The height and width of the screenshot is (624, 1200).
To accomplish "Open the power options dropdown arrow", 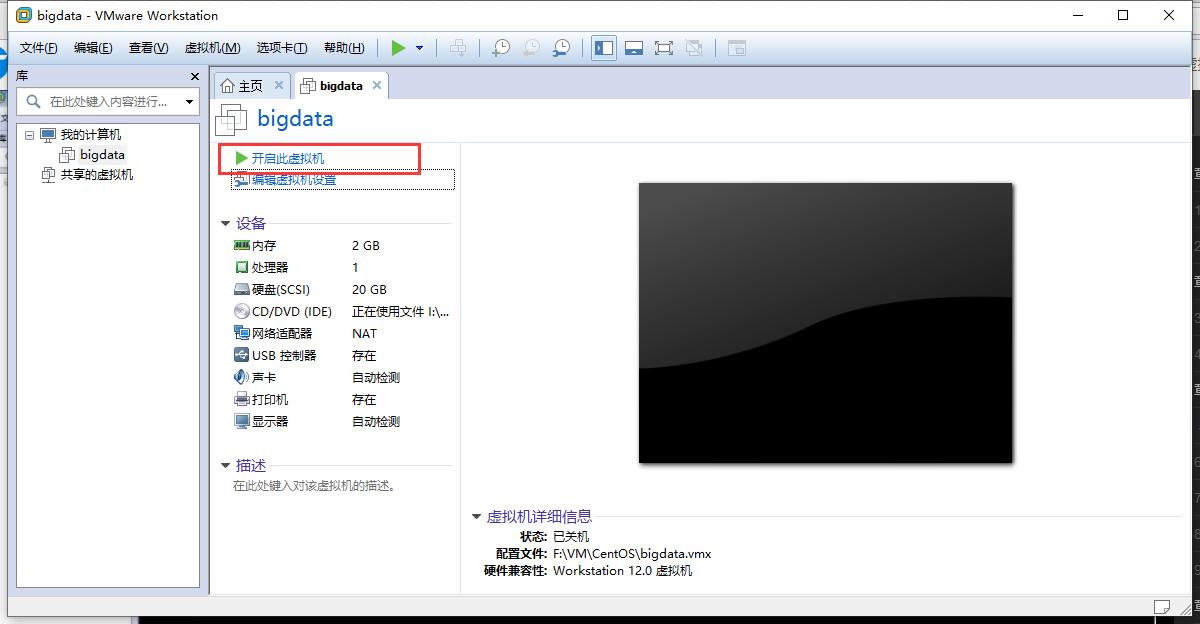I will 419,48.
